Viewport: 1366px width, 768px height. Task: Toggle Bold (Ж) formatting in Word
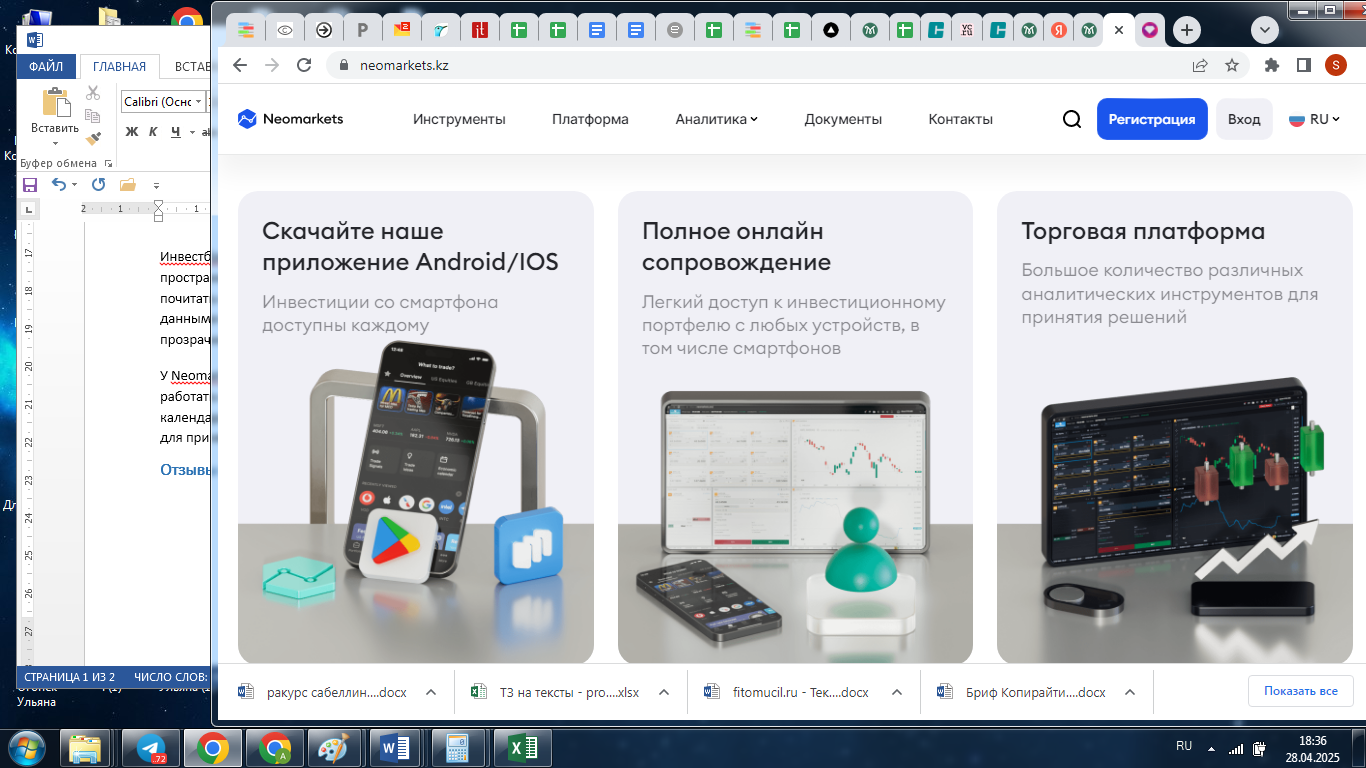(x=131, y=132)
